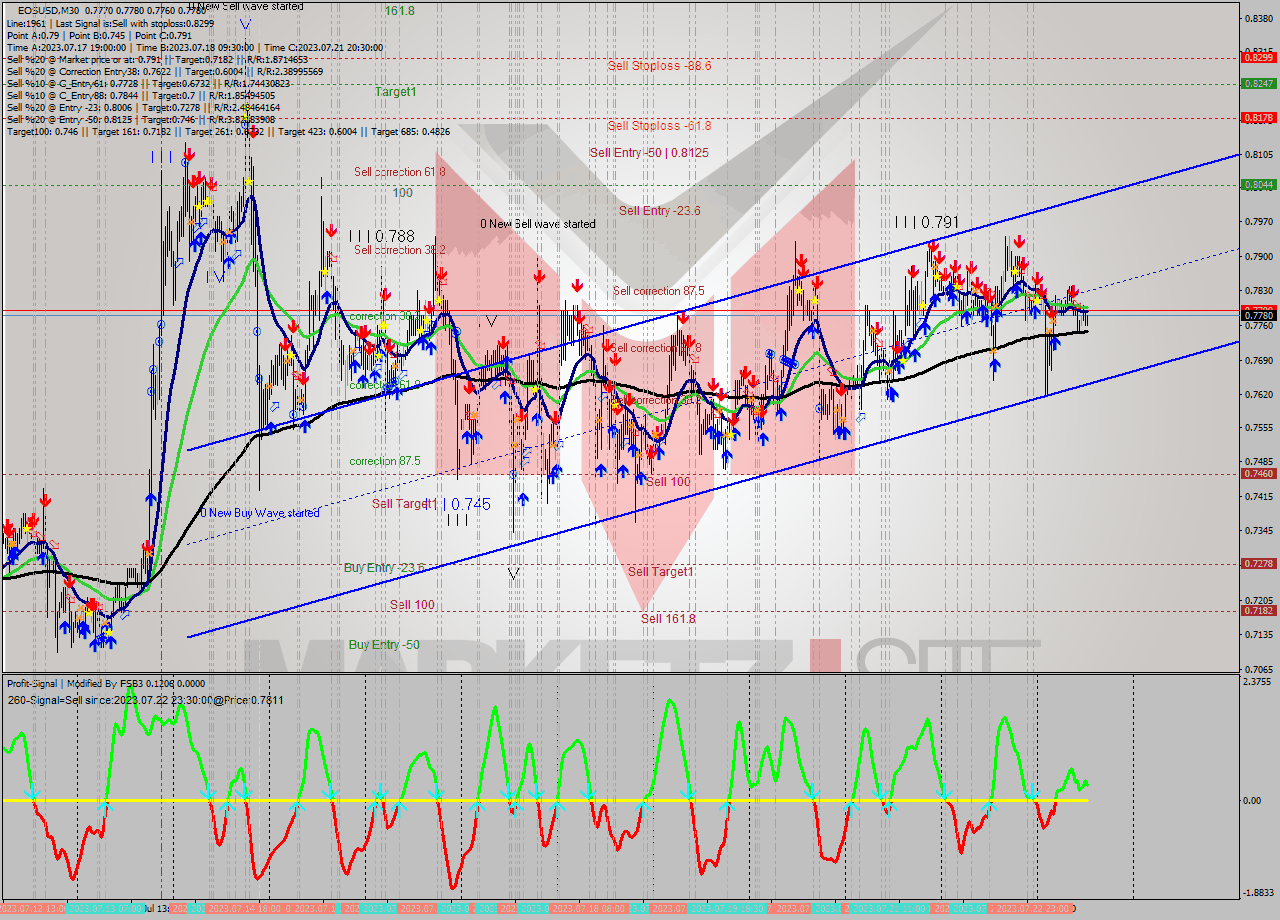Click the 'Sell correction 87.5' label
The image size is (1280, 920).
click(x=659, y=291)
